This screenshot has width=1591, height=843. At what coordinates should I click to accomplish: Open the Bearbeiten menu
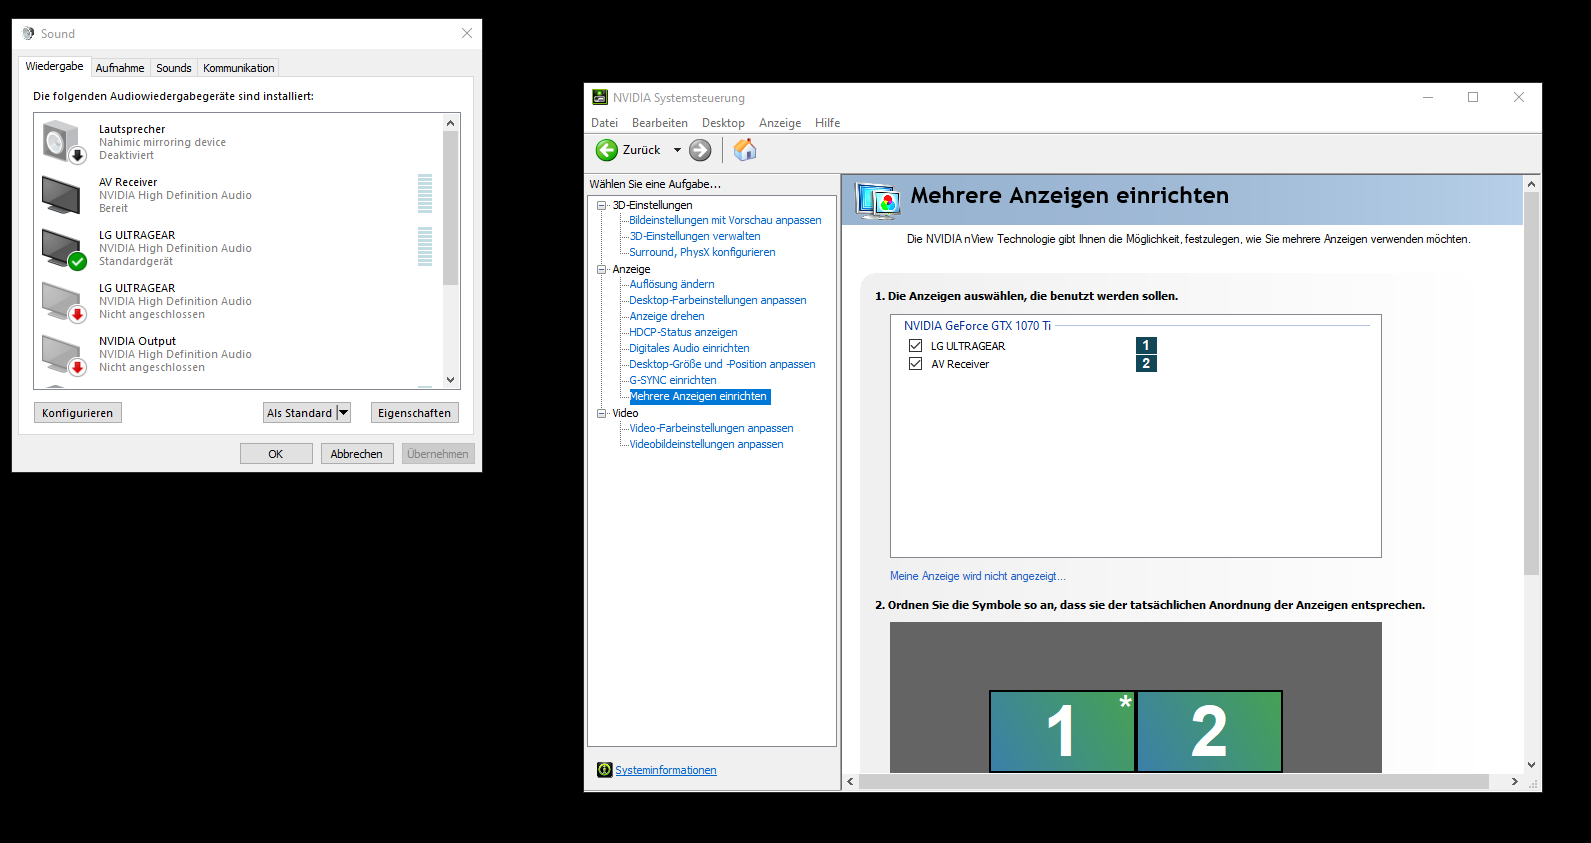coord(660,123)
